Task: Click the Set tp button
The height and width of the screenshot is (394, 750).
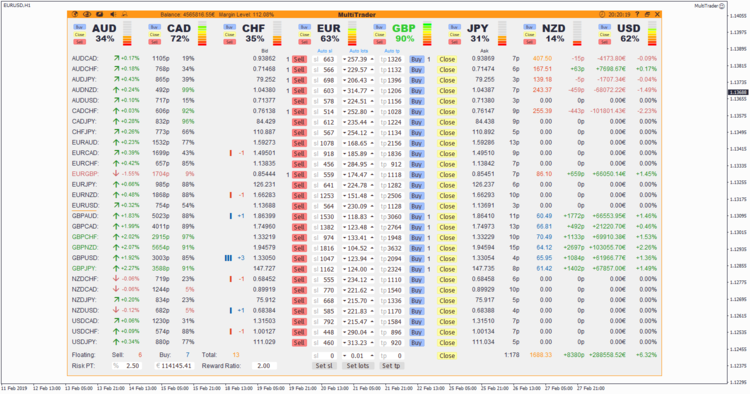Action: 391,366
